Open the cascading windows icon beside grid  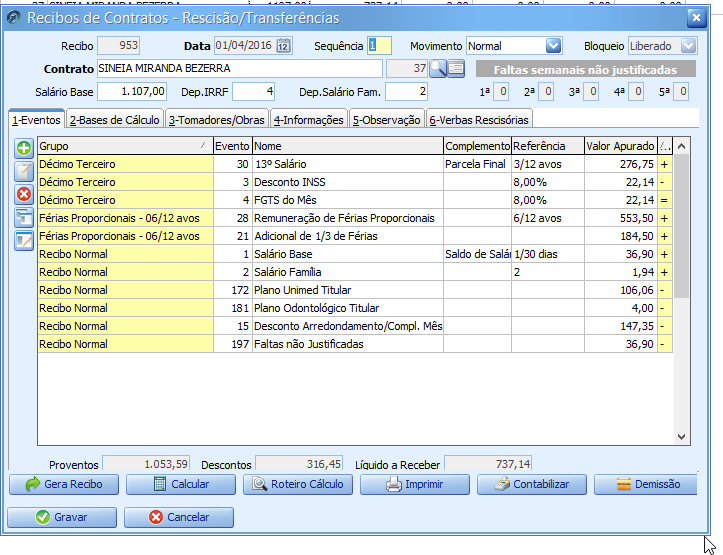[24, 218]
